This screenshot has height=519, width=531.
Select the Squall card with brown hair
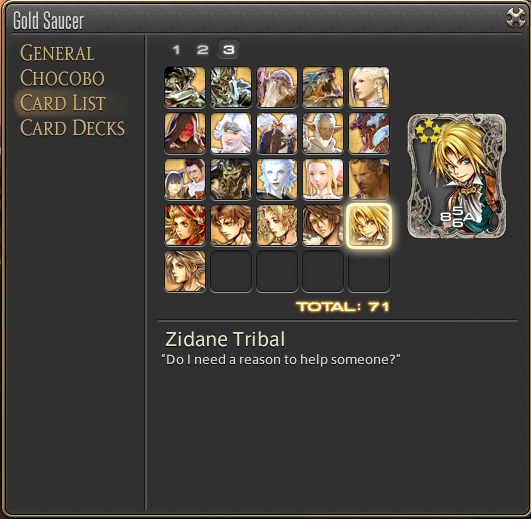(x=323, y=225)
